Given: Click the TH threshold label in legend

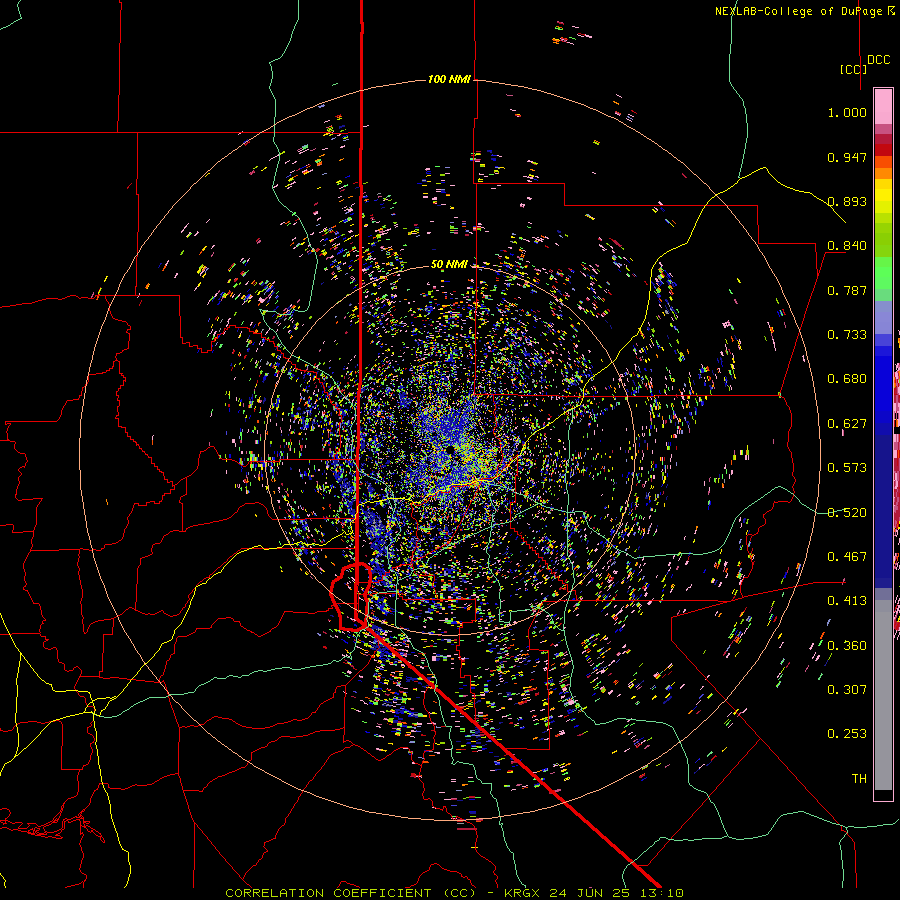Looking at the screenshot, I should point(859,779).
